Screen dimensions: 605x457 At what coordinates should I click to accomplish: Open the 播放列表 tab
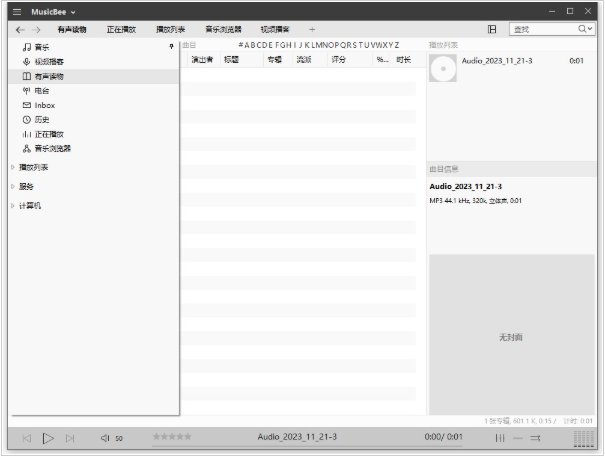(171, 30)
